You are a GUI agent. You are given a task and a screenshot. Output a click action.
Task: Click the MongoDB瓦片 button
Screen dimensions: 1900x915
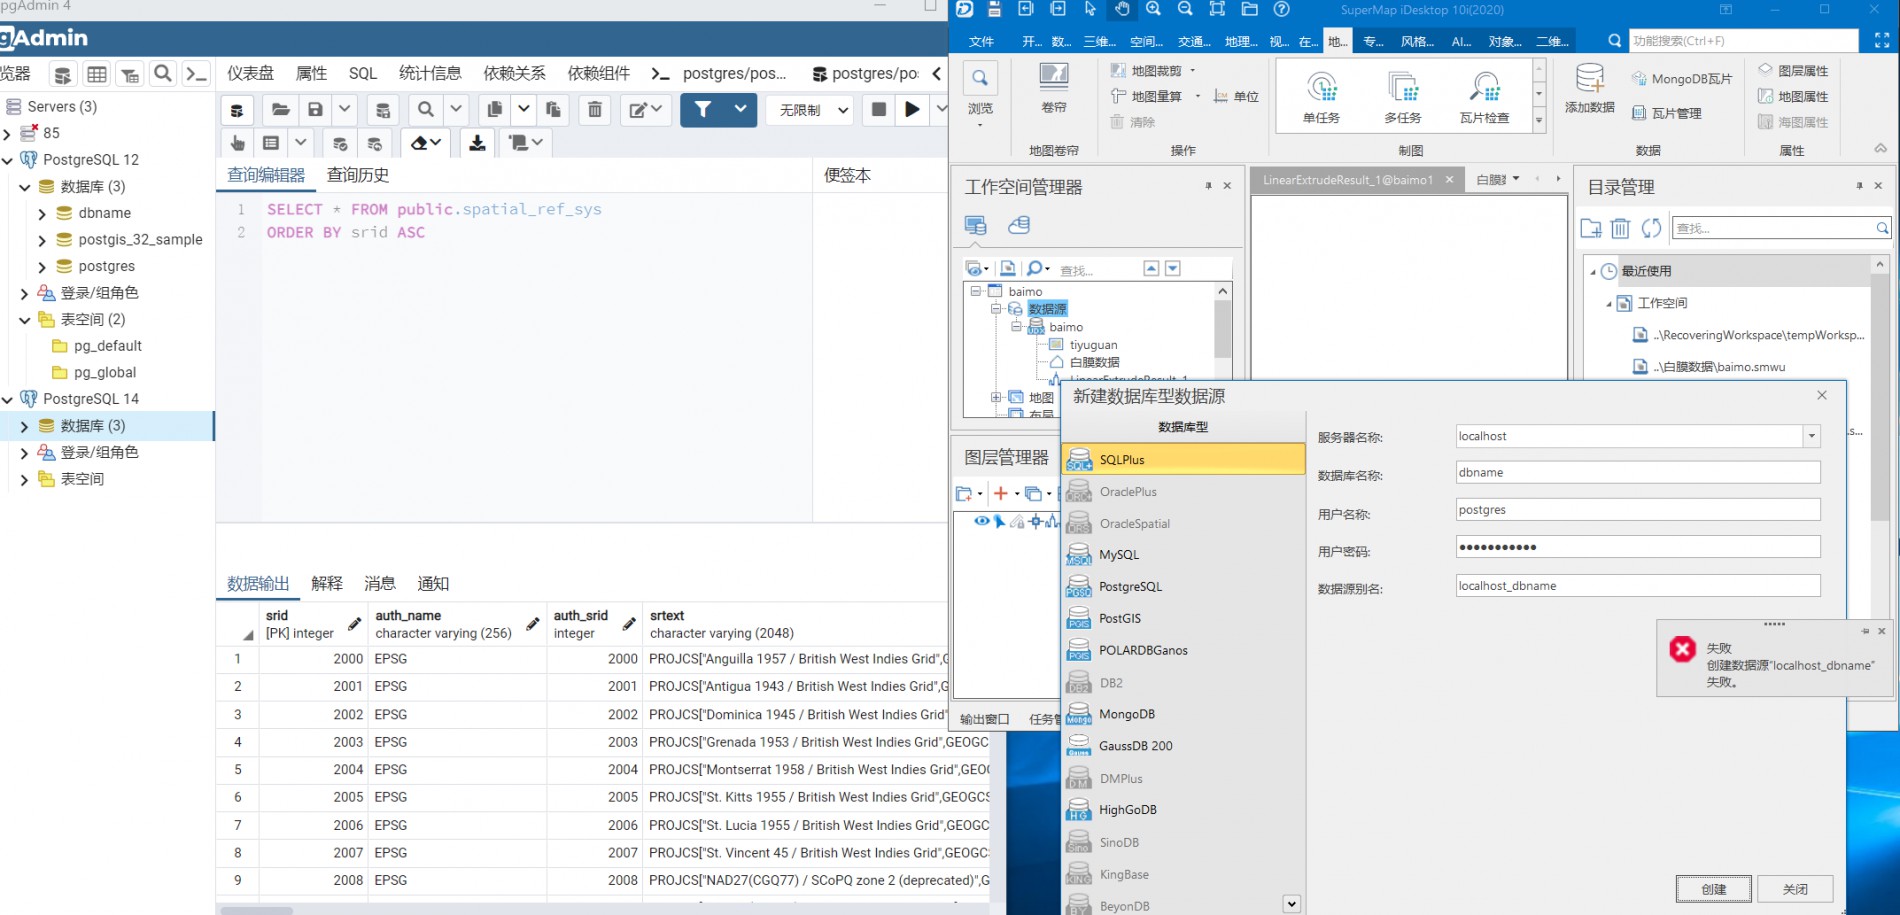1682,79
